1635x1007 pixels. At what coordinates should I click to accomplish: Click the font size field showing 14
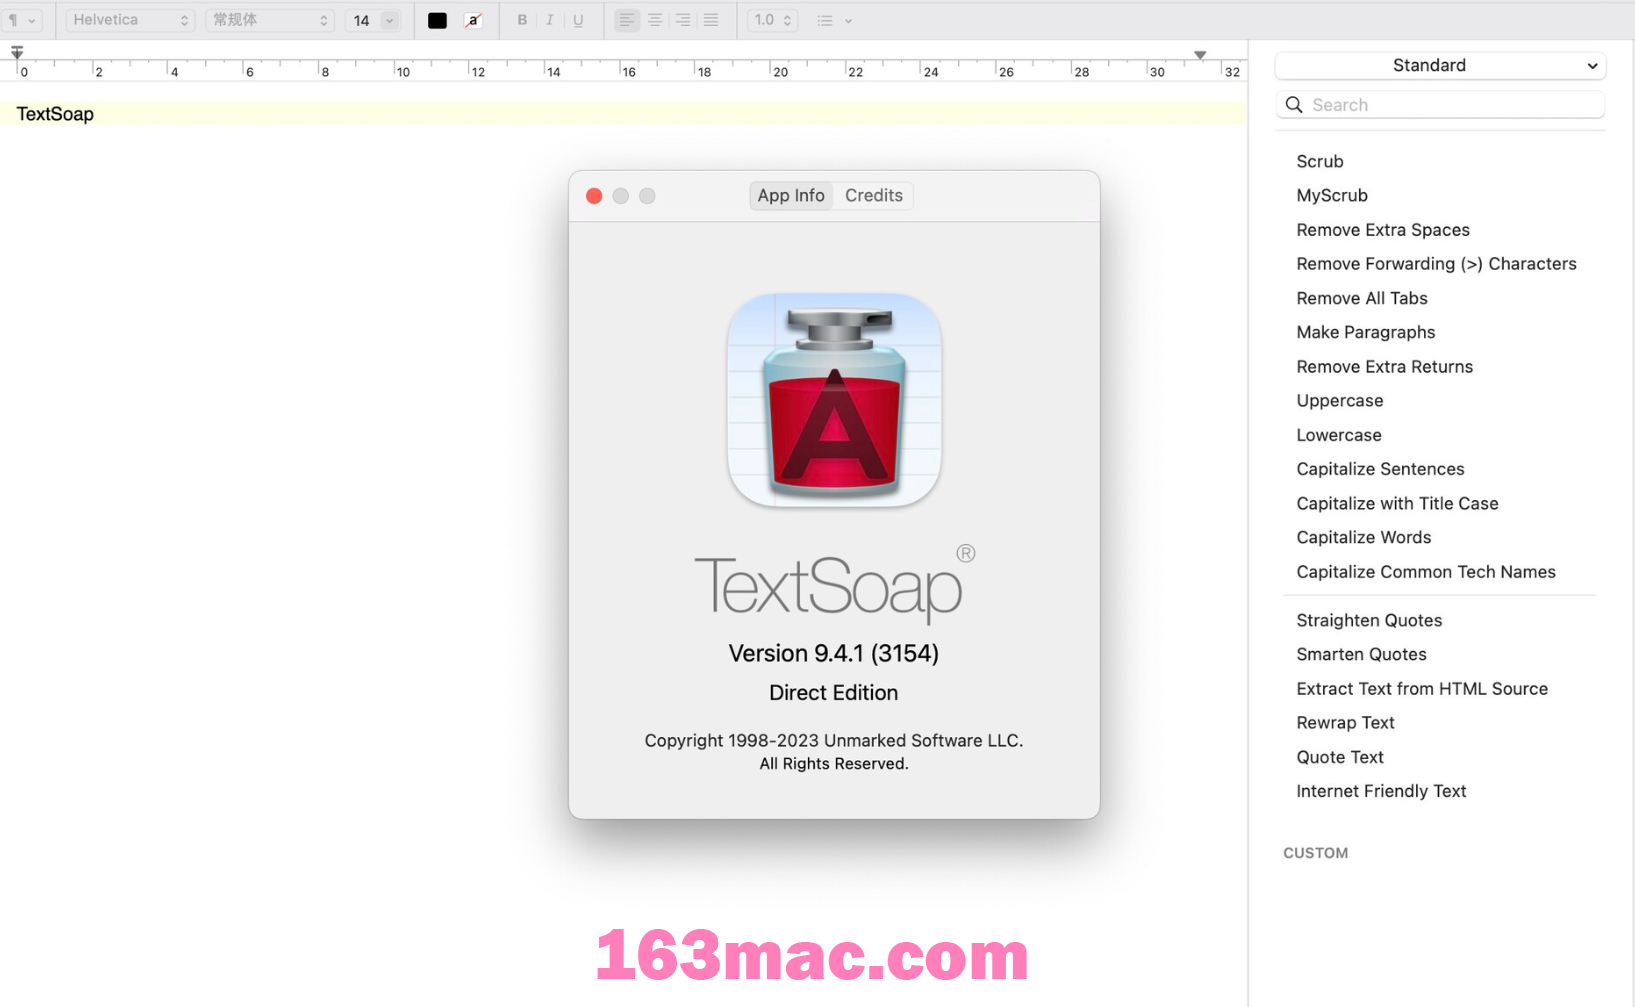(x=362, y=20)
